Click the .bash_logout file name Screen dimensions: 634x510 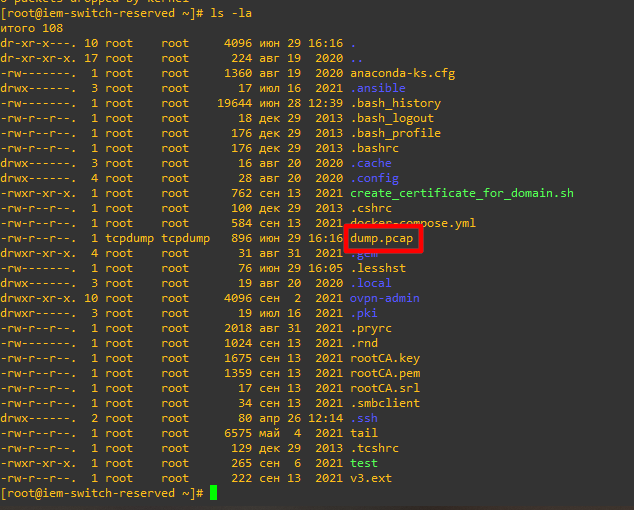[392, 118]
